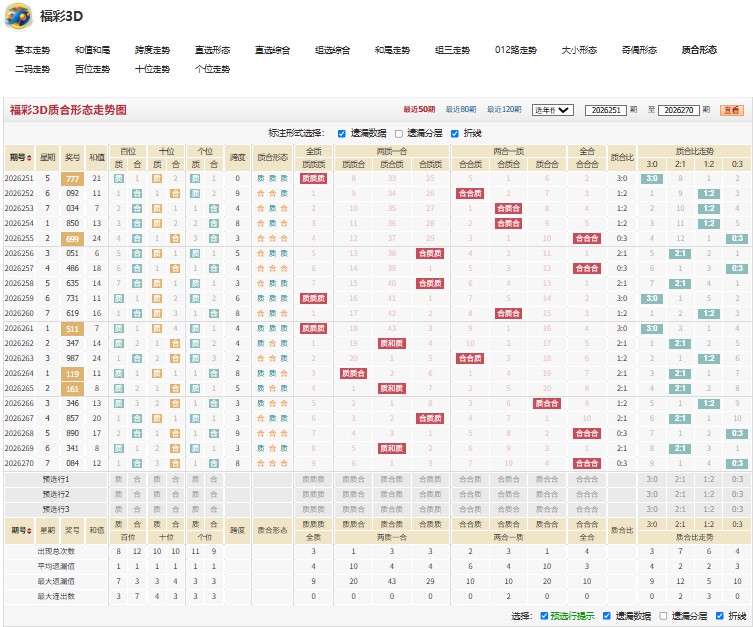Click the 最大连出数 statistics row label
The image size is (753, 627).
(56, 597)
